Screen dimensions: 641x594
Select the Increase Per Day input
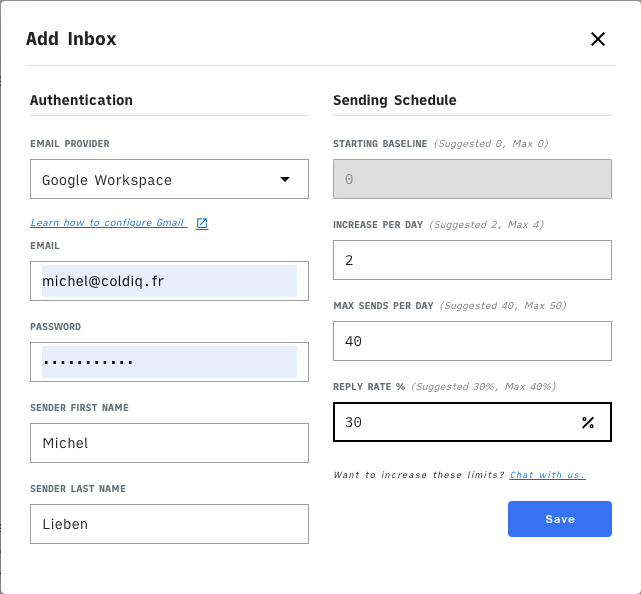471,260
